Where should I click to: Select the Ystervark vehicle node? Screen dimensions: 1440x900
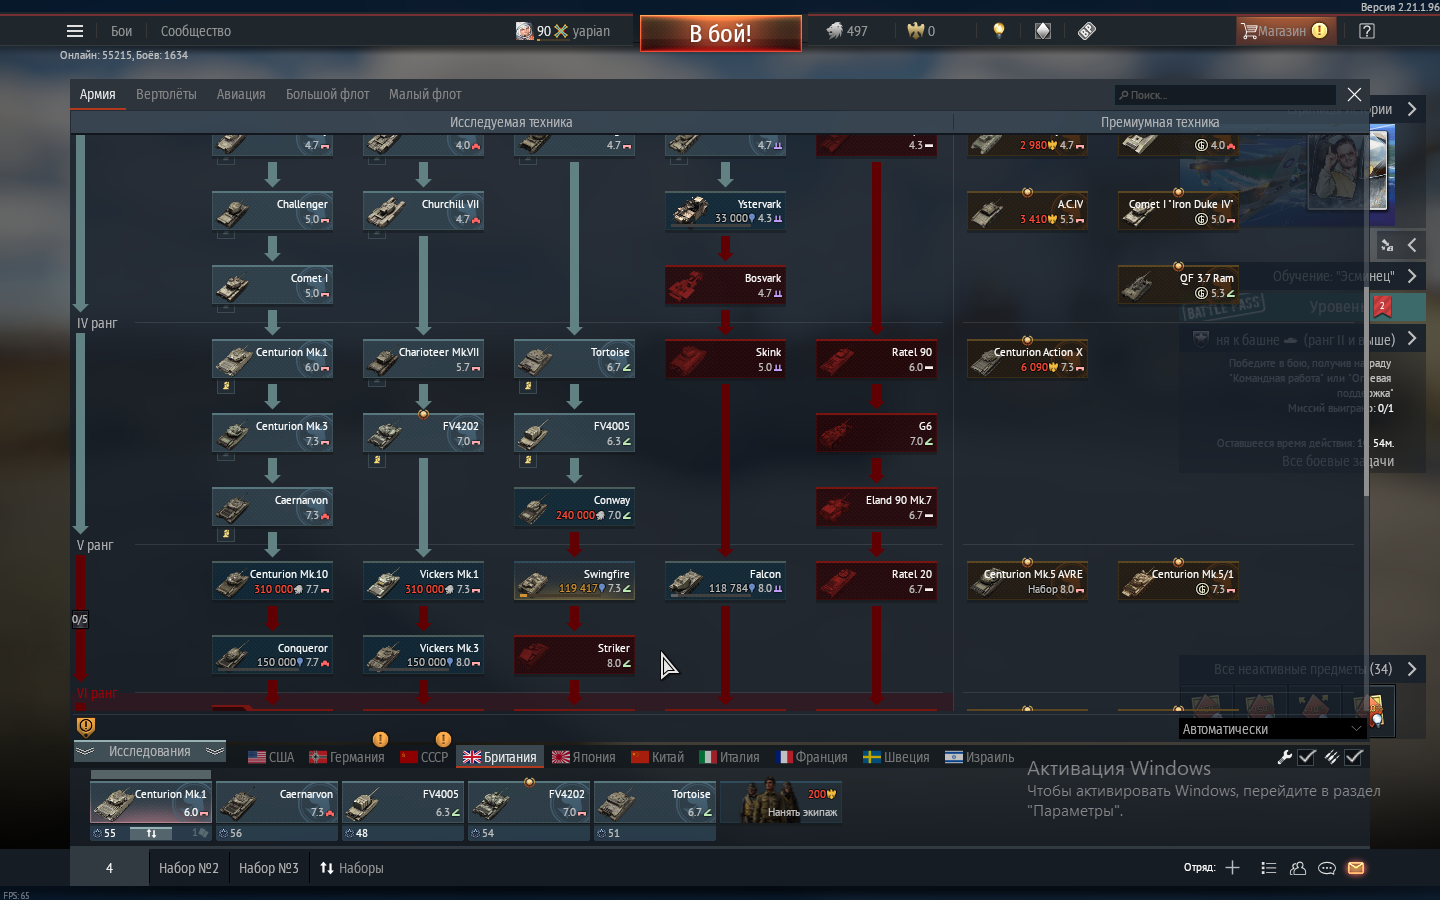click(725, 211)
